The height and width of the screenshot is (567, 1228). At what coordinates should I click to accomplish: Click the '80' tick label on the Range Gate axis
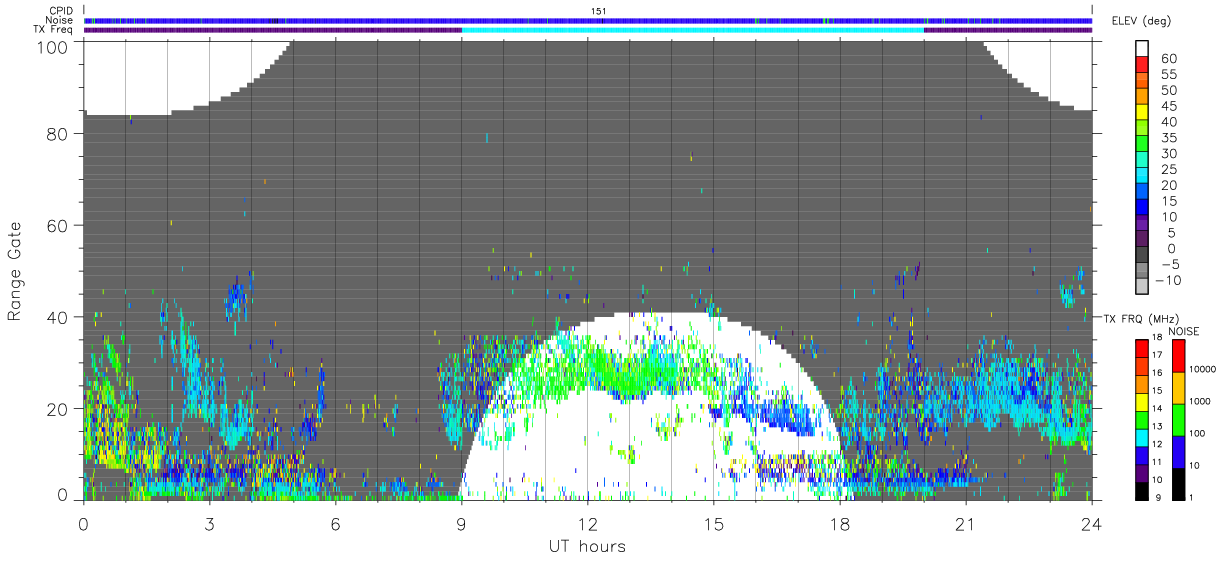[x=57, y=133]
